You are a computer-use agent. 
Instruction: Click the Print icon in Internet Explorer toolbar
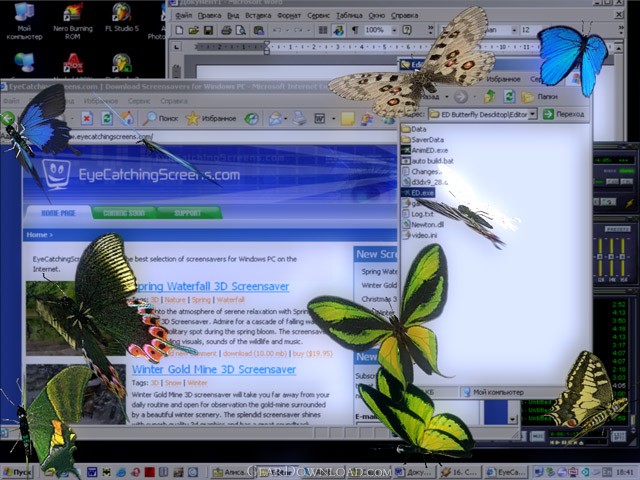pos(300,119)
